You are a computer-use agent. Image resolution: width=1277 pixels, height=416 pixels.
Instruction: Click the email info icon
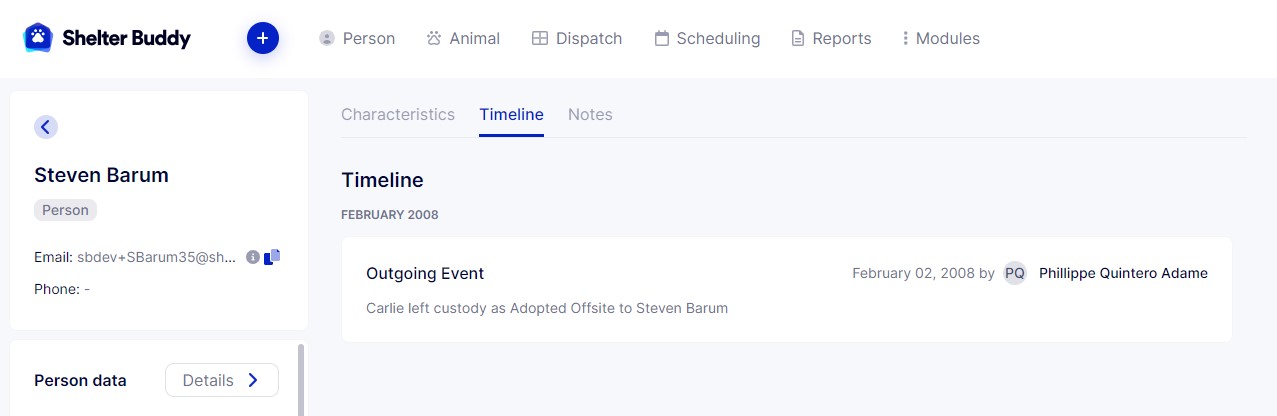253,257
